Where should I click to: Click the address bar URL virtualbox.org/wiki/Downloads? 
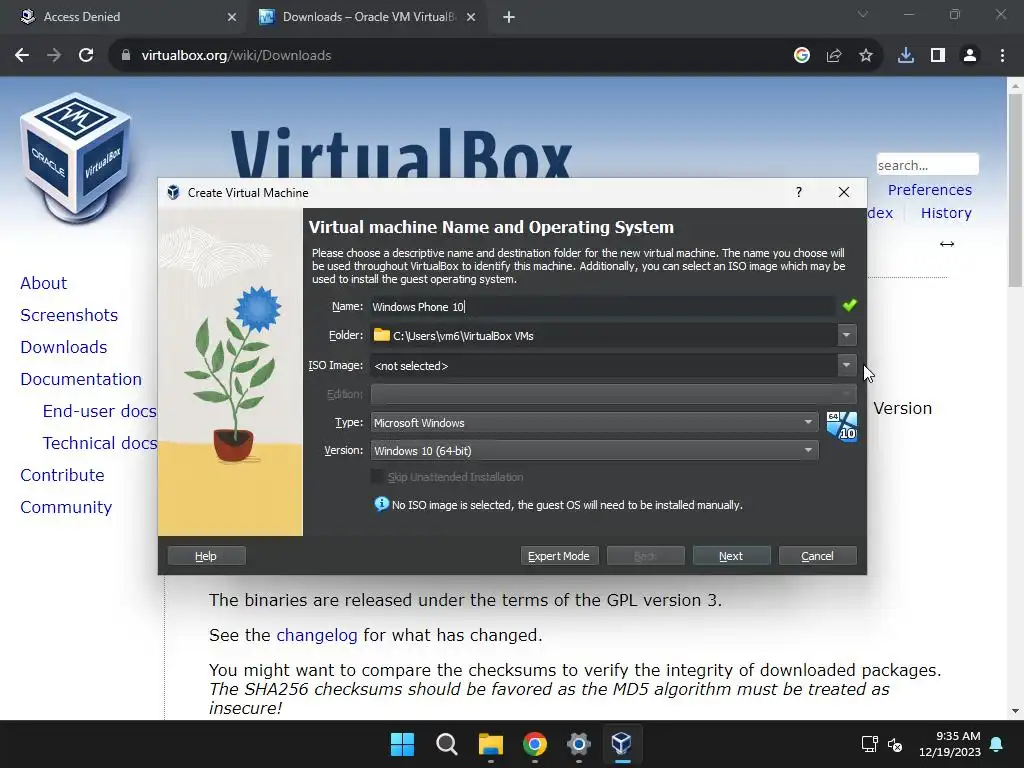(x=236, y=56)
